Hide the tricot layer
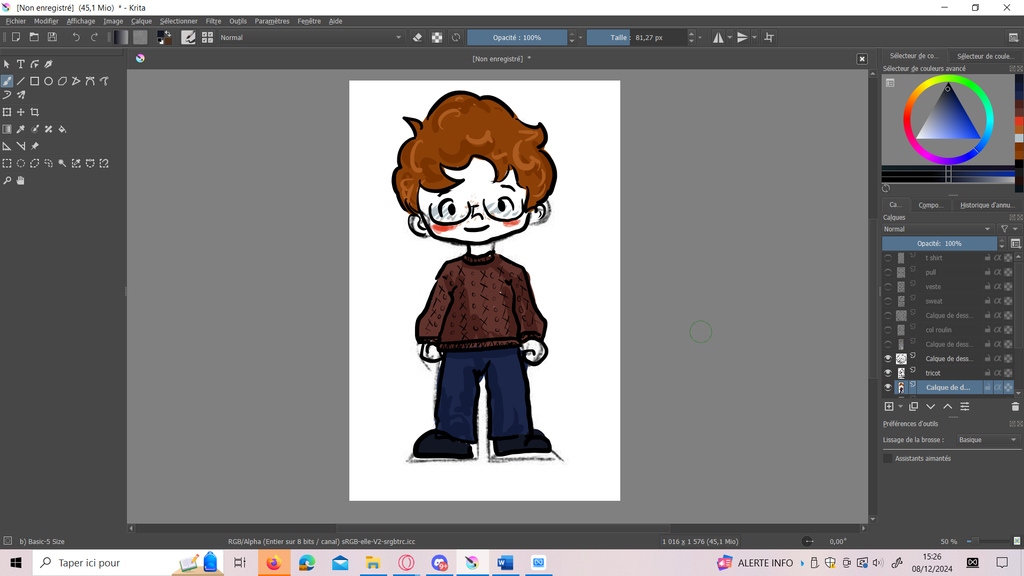 pyautogui.click(x=888, y=373)
